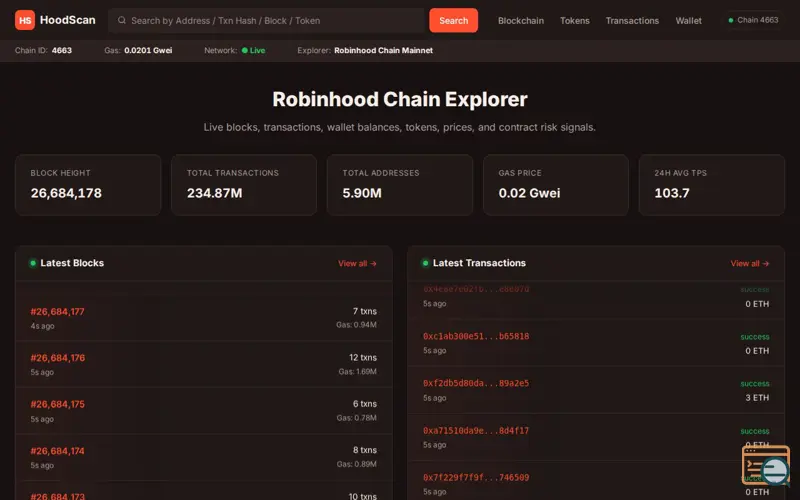The image size is (800, 500).
Task: Click the magnifier icon in search bar
Action: click(x=121, y=20)
